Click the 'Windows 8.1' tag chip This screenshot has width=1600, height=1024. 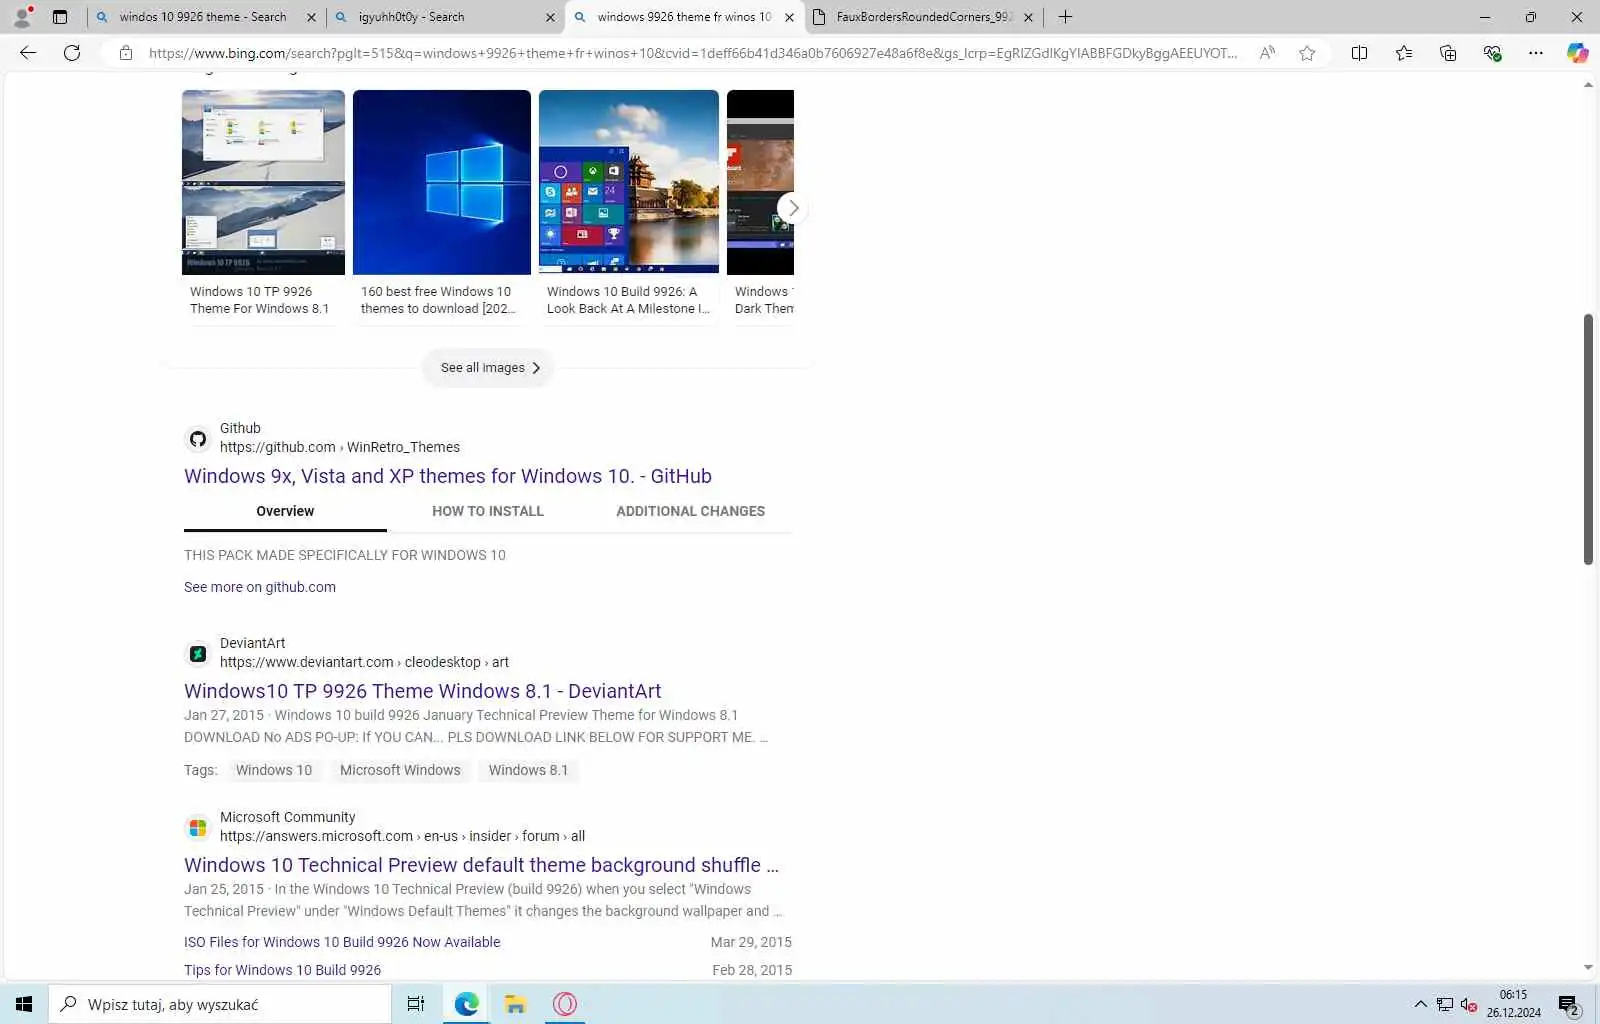[x=528, y=770]
